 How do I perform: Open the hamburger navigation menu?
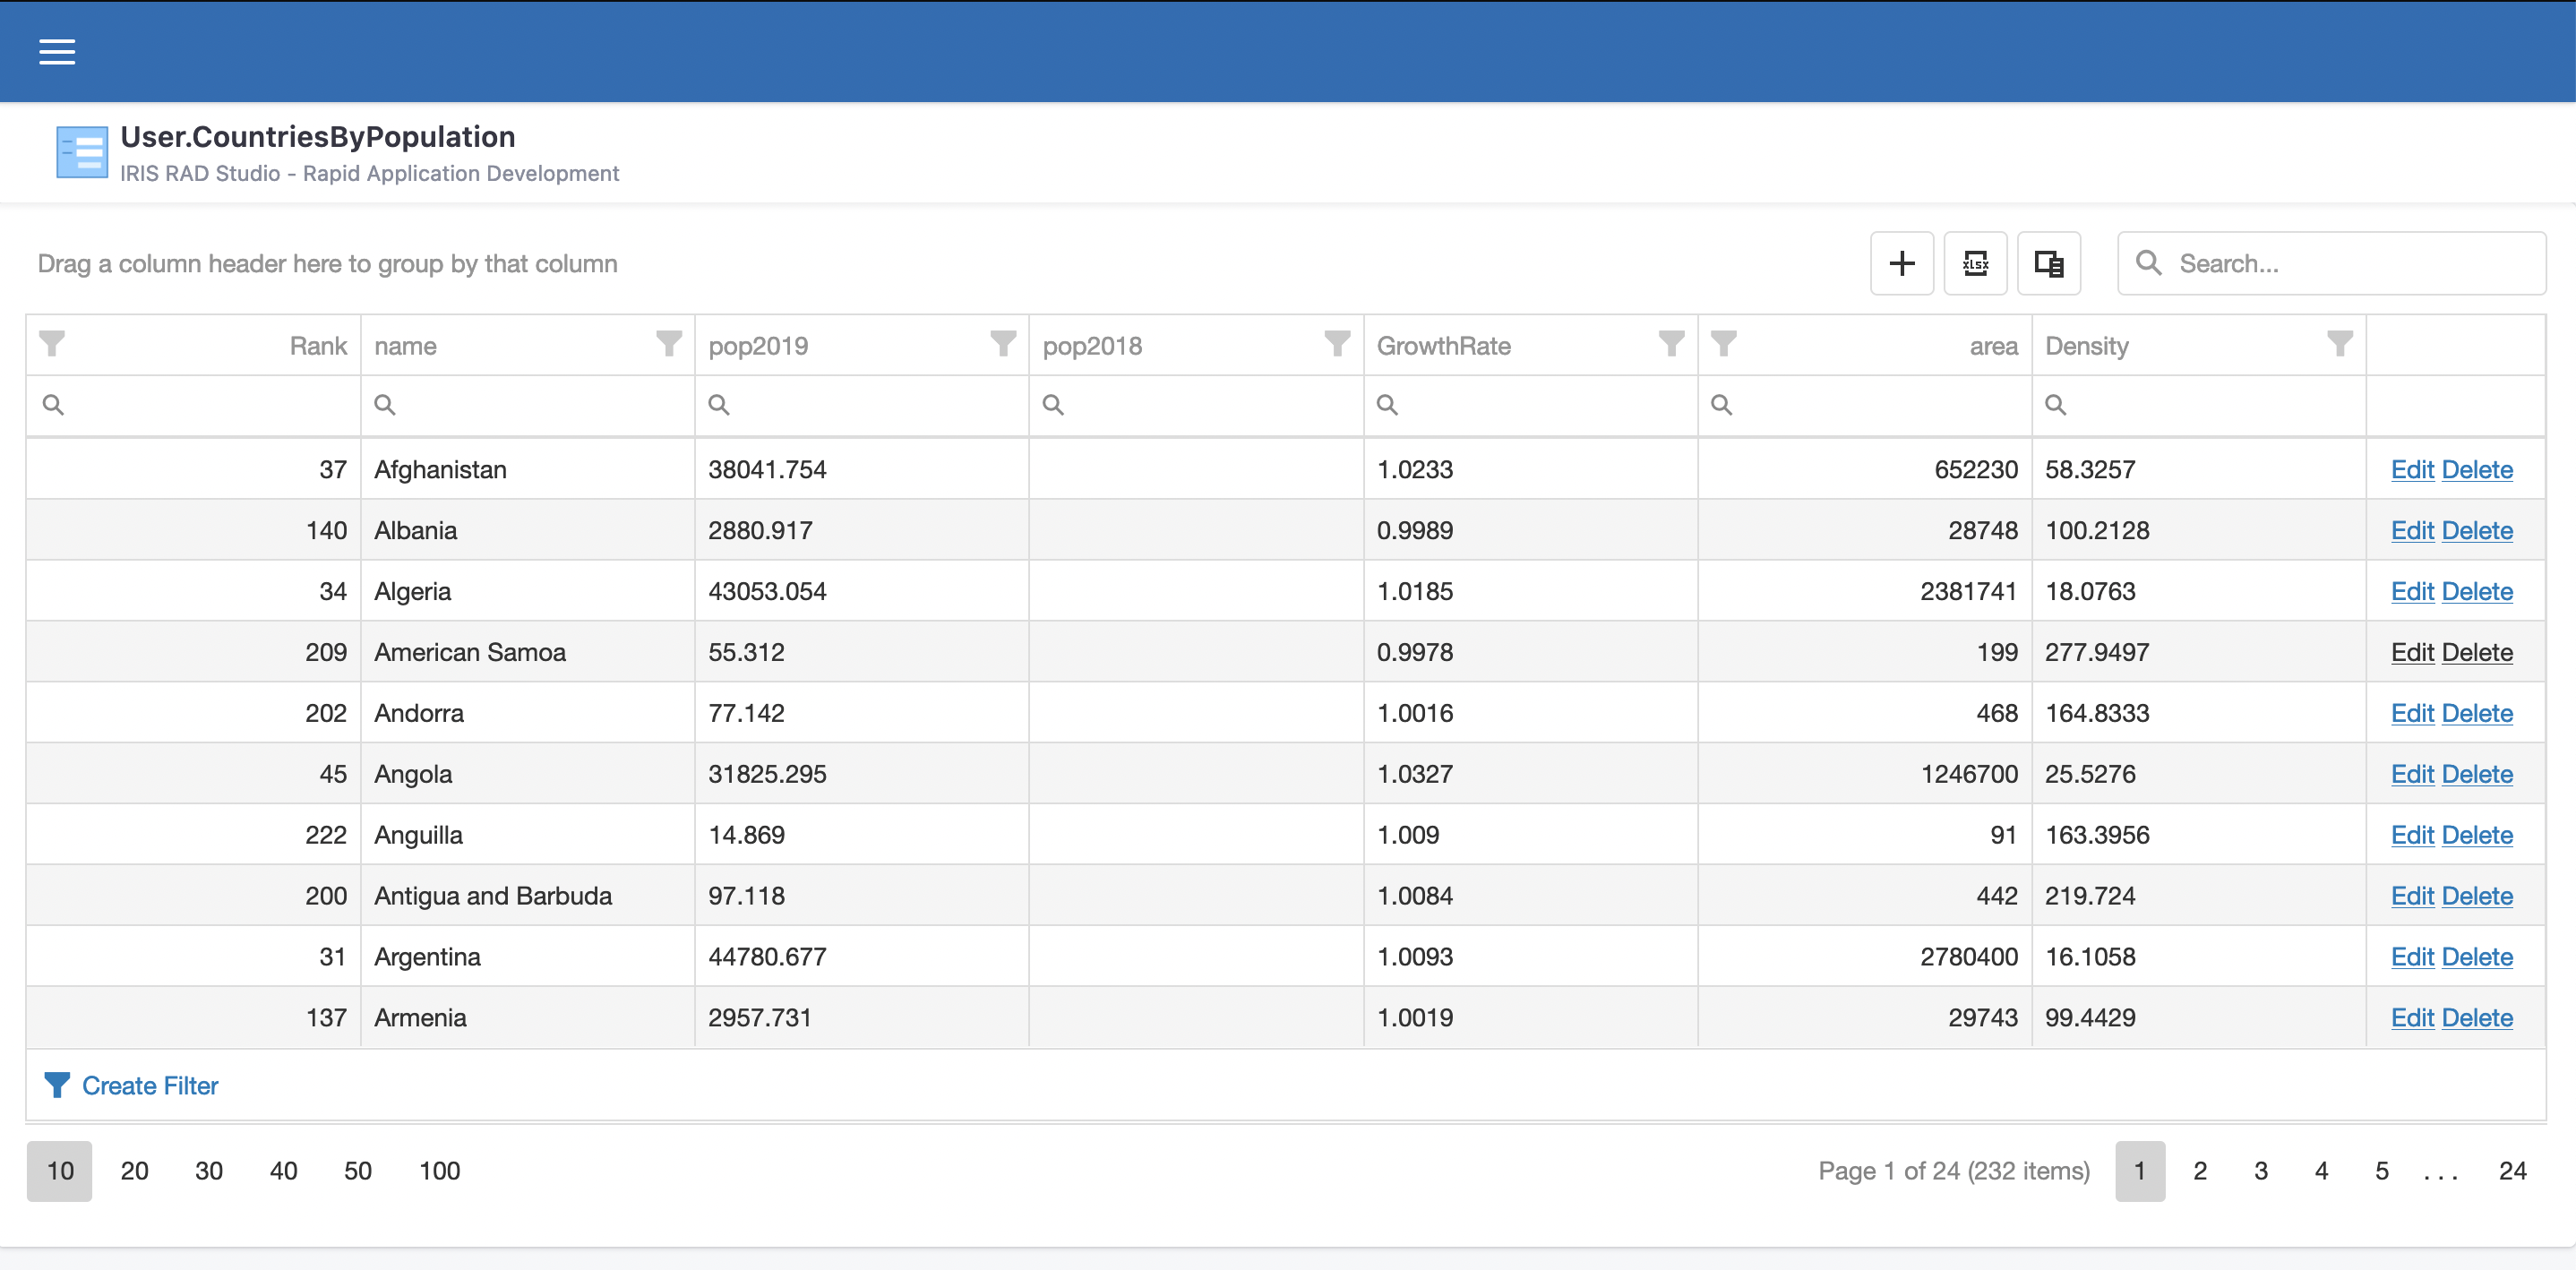pos(57,52)
